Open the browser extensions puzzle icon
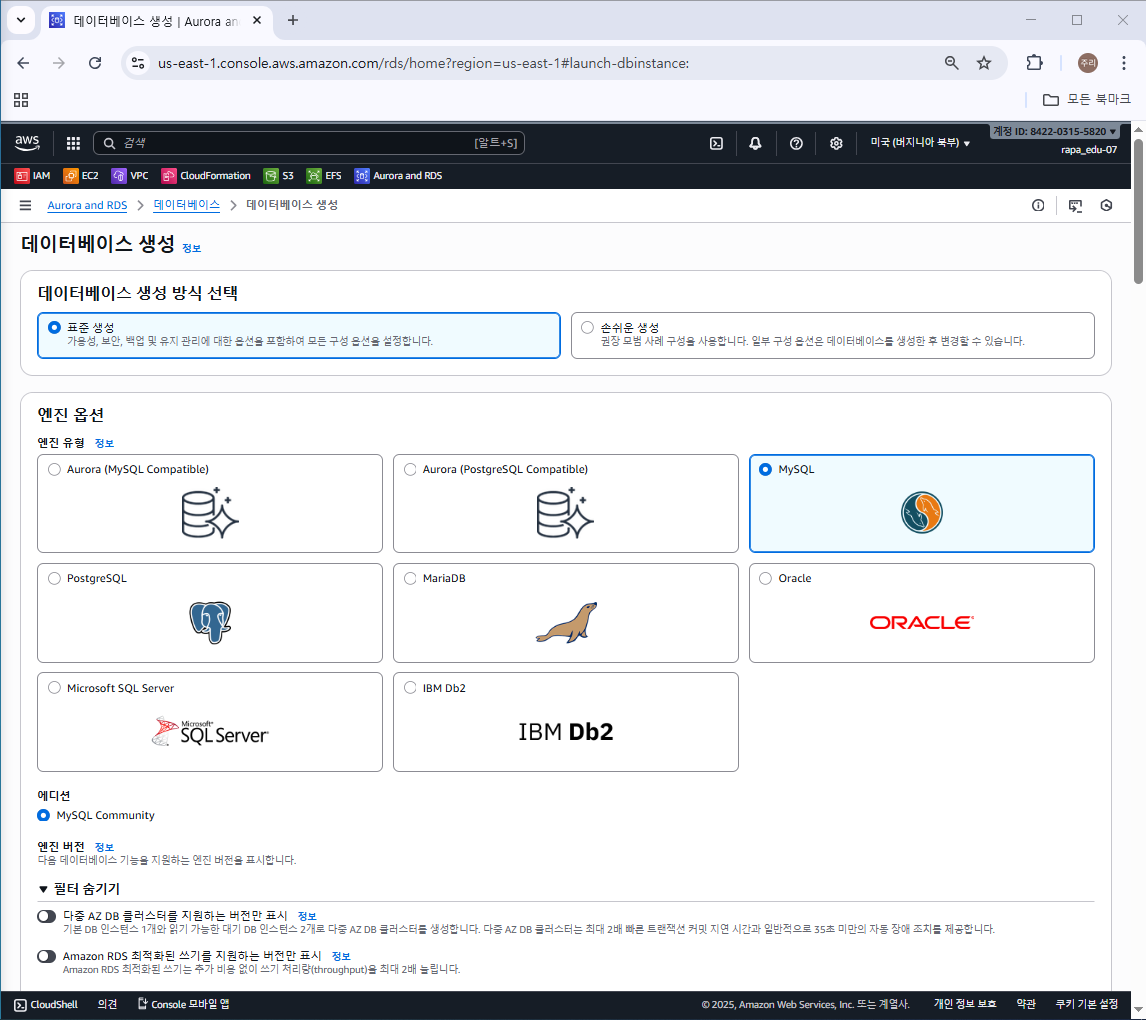Image resolution: width=1147 pixels, height=1020 pixels. coord(1034,63)
